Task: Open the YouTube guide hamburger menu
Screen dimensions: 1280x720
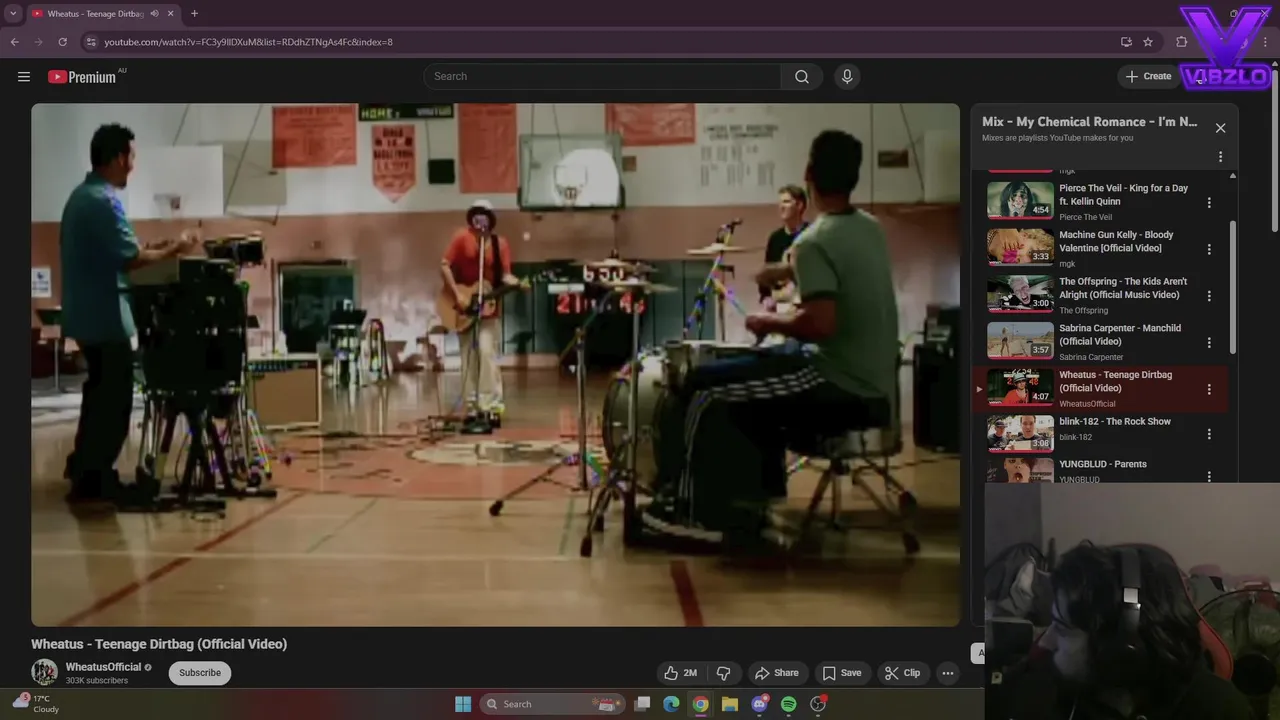Action: click(x=24, y=76)
